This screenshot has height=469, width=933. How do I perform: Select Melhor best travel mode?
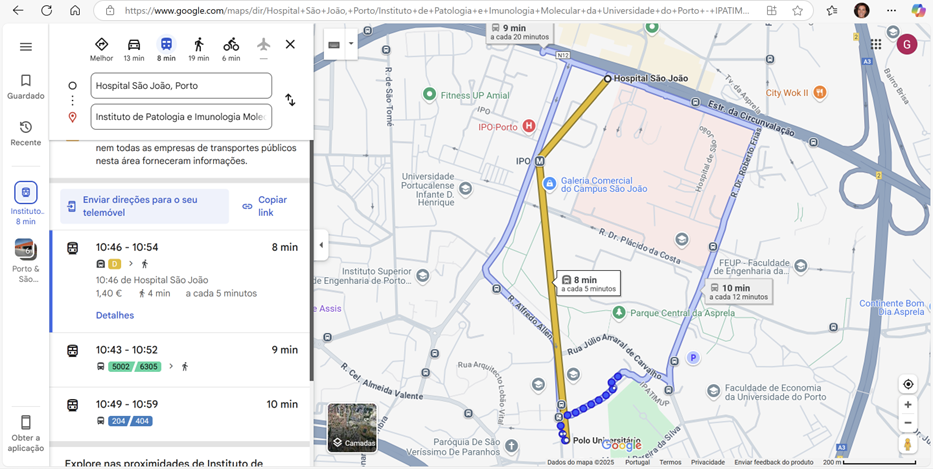pos(101,49)
